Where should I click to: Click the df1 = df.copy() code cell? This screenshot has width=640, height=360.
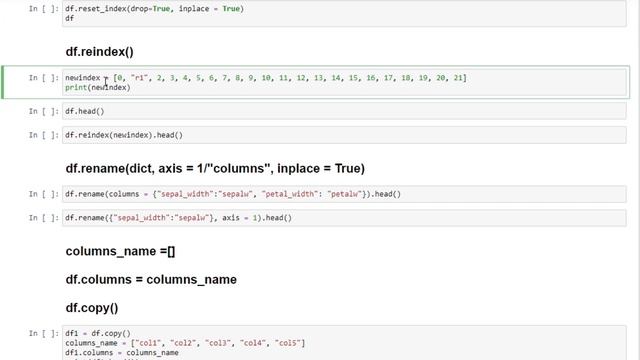pyautogui.click(x=344, y=343)
